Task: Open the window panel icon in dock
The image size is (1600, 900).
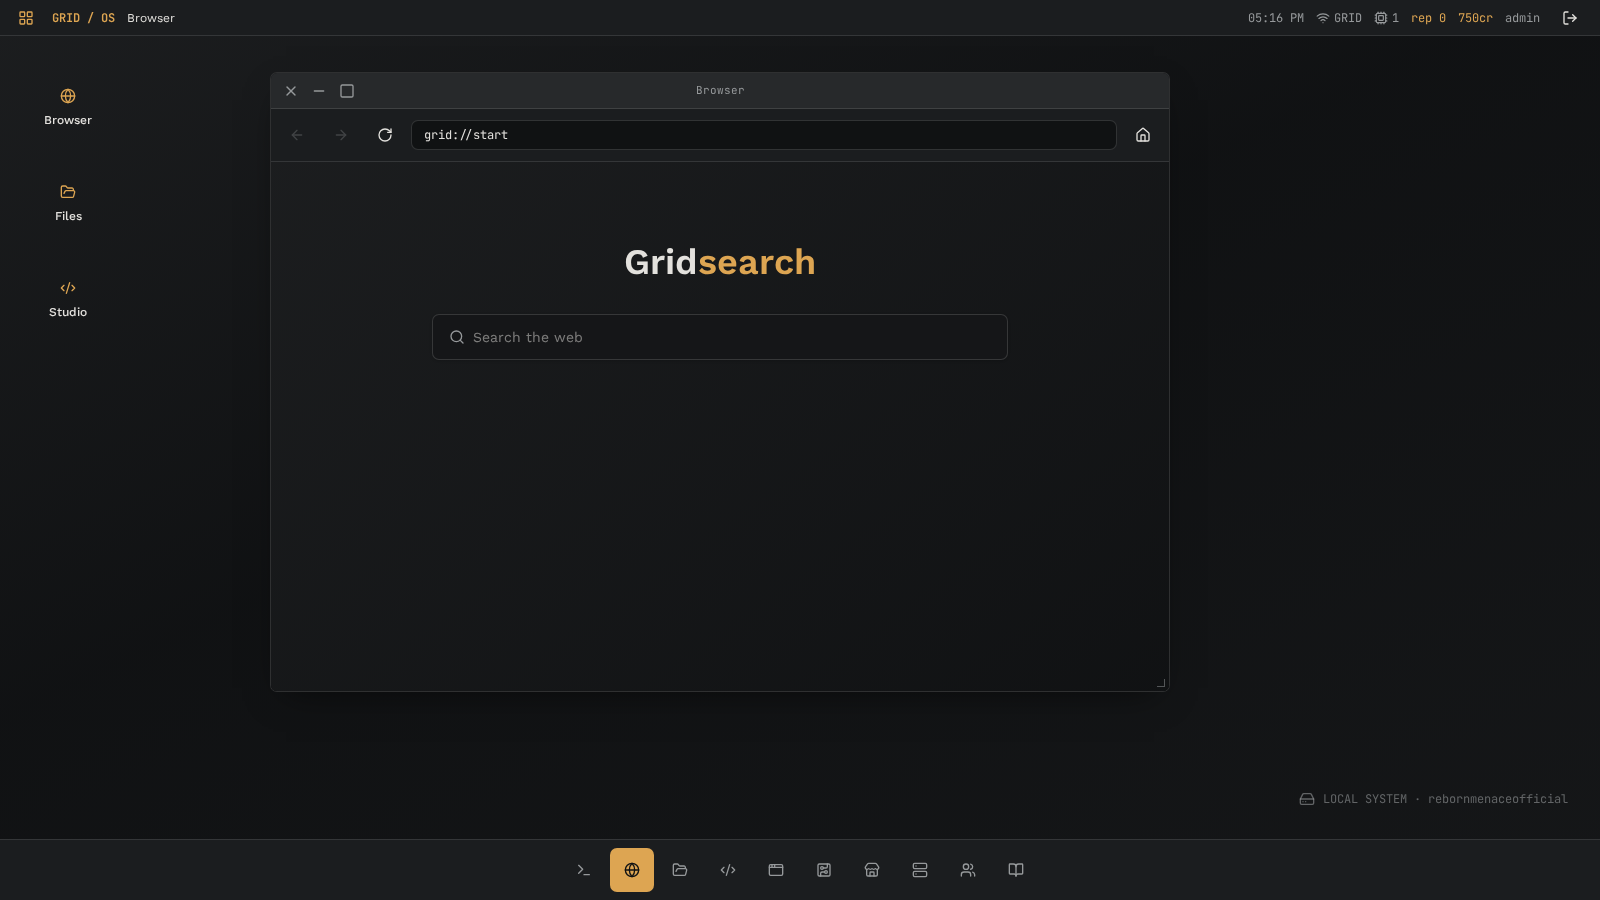Action: [x=776, y=870]
